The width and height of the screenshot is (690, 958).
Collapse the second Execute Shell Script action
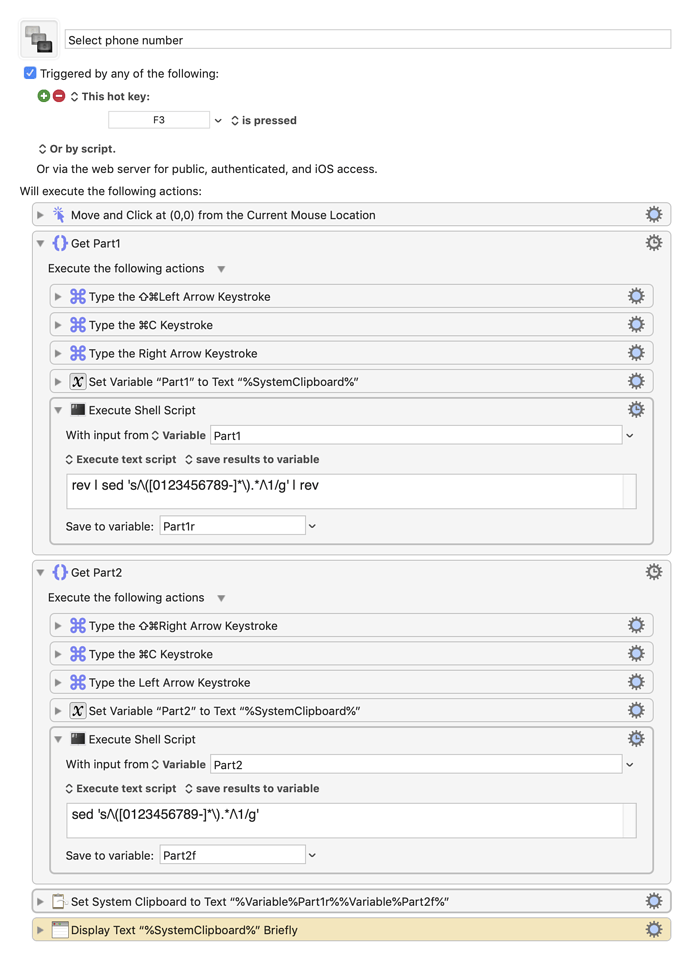tap(58, 739)
